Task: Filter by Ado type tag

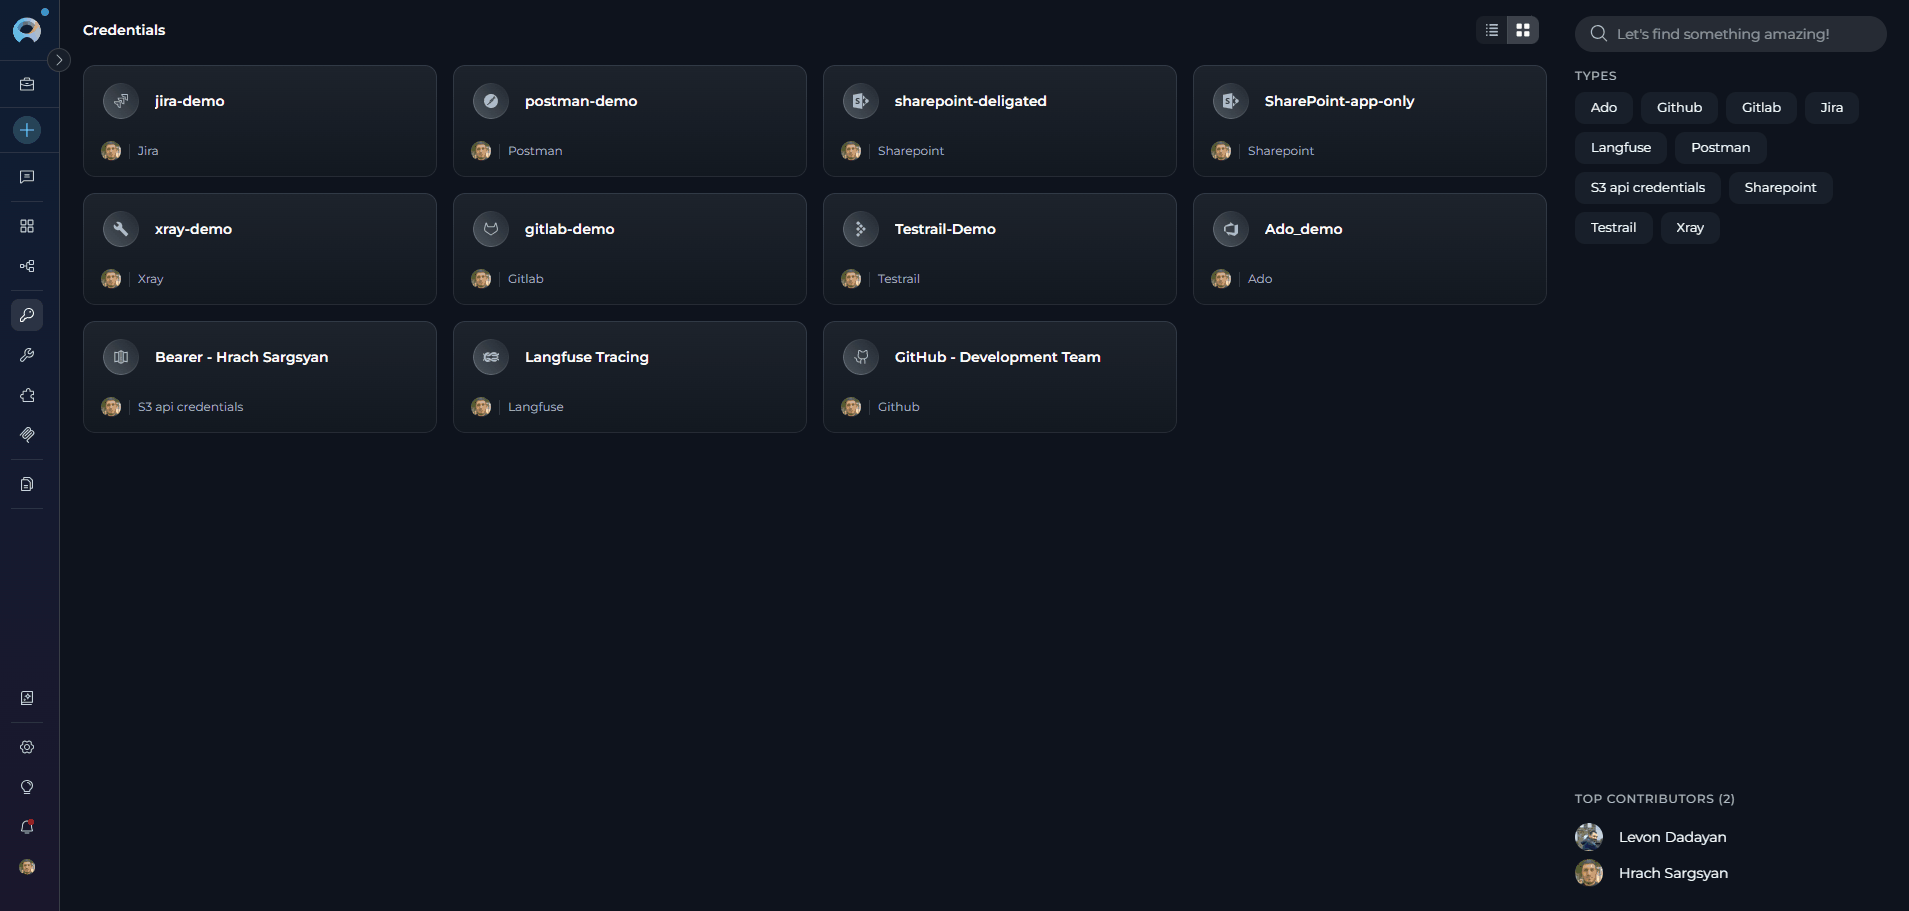Action: tap(1604, 107)
